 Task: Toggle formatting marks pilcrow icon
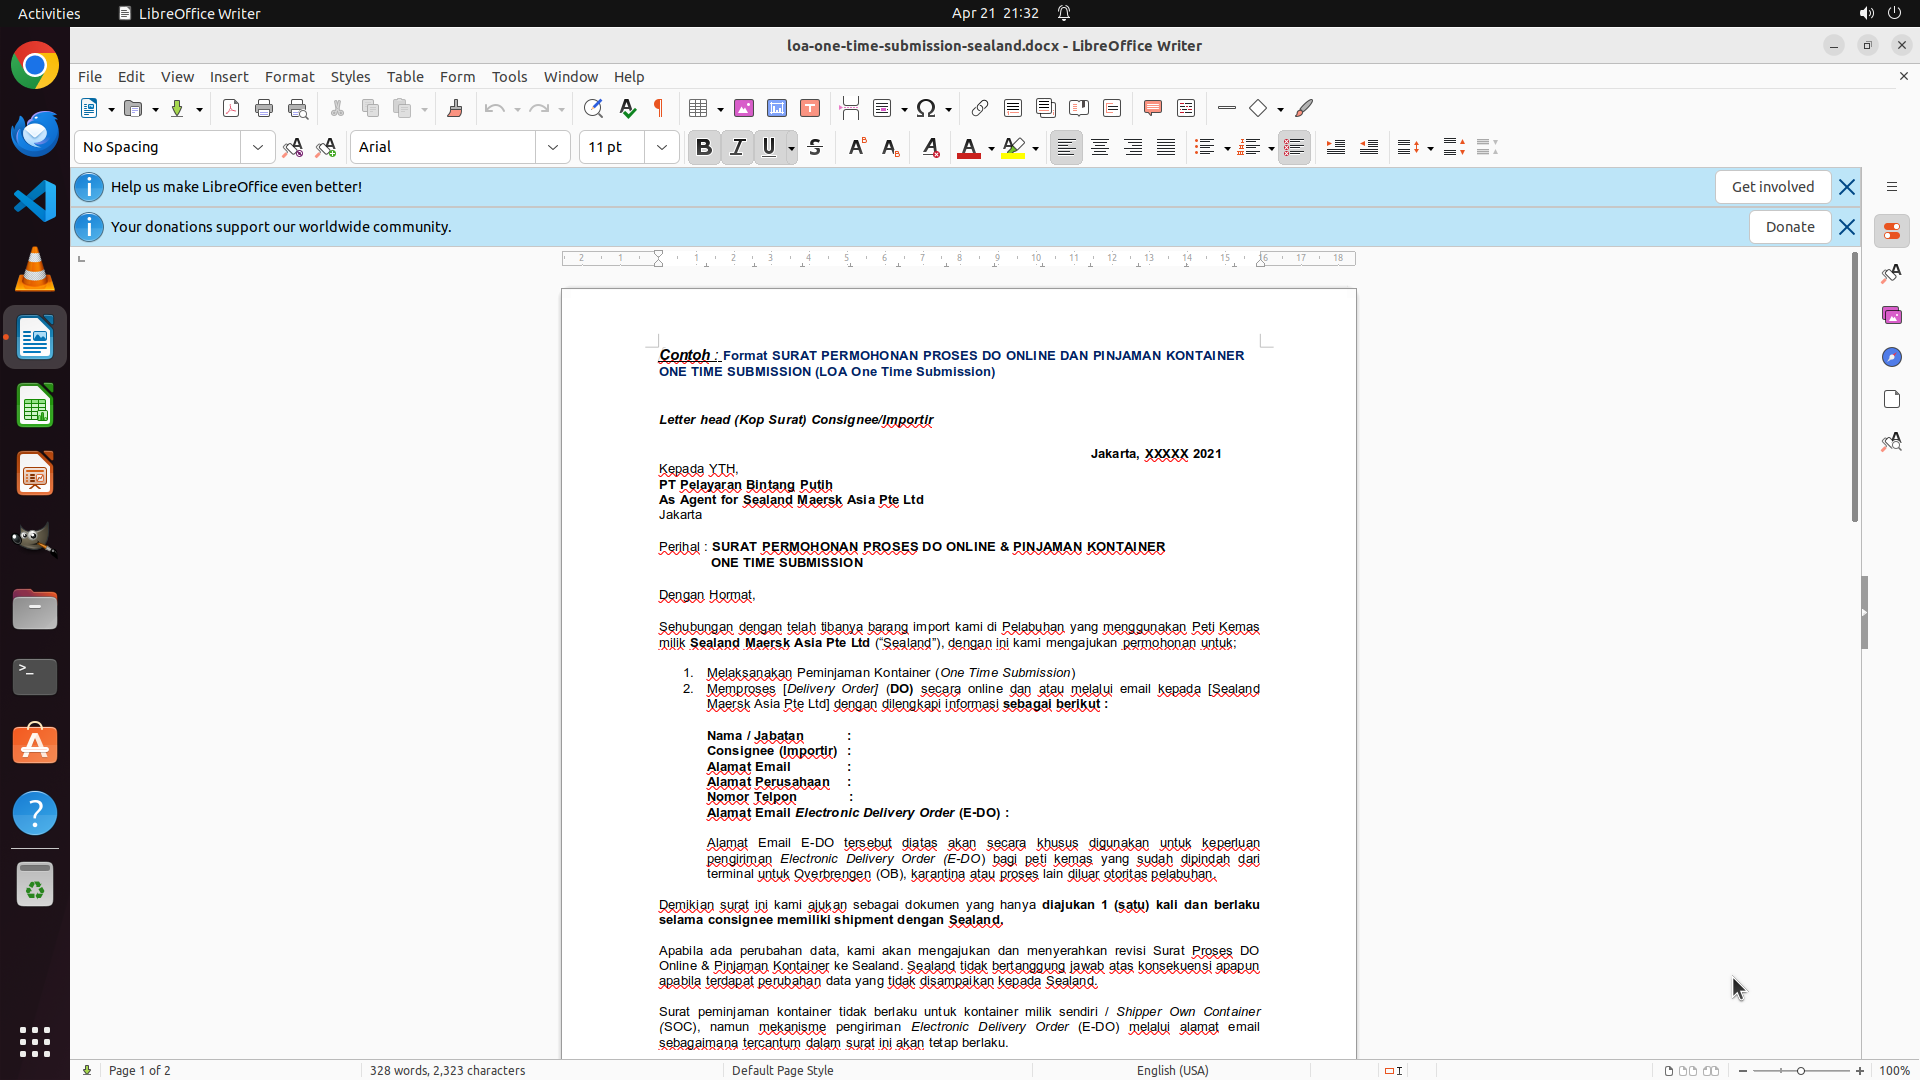(x=659, y=108)
